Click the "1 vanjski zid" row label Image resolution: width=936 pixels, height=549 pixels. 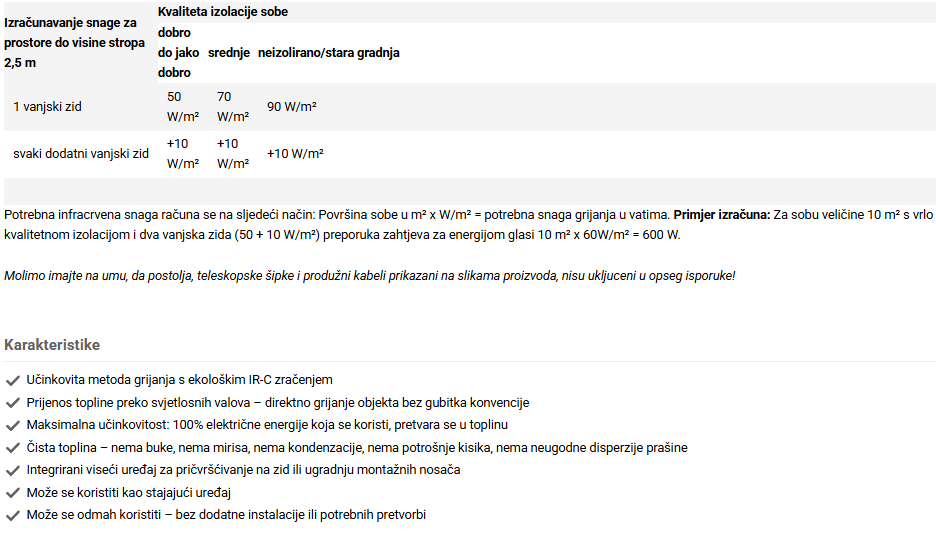(x=48, y=106)
